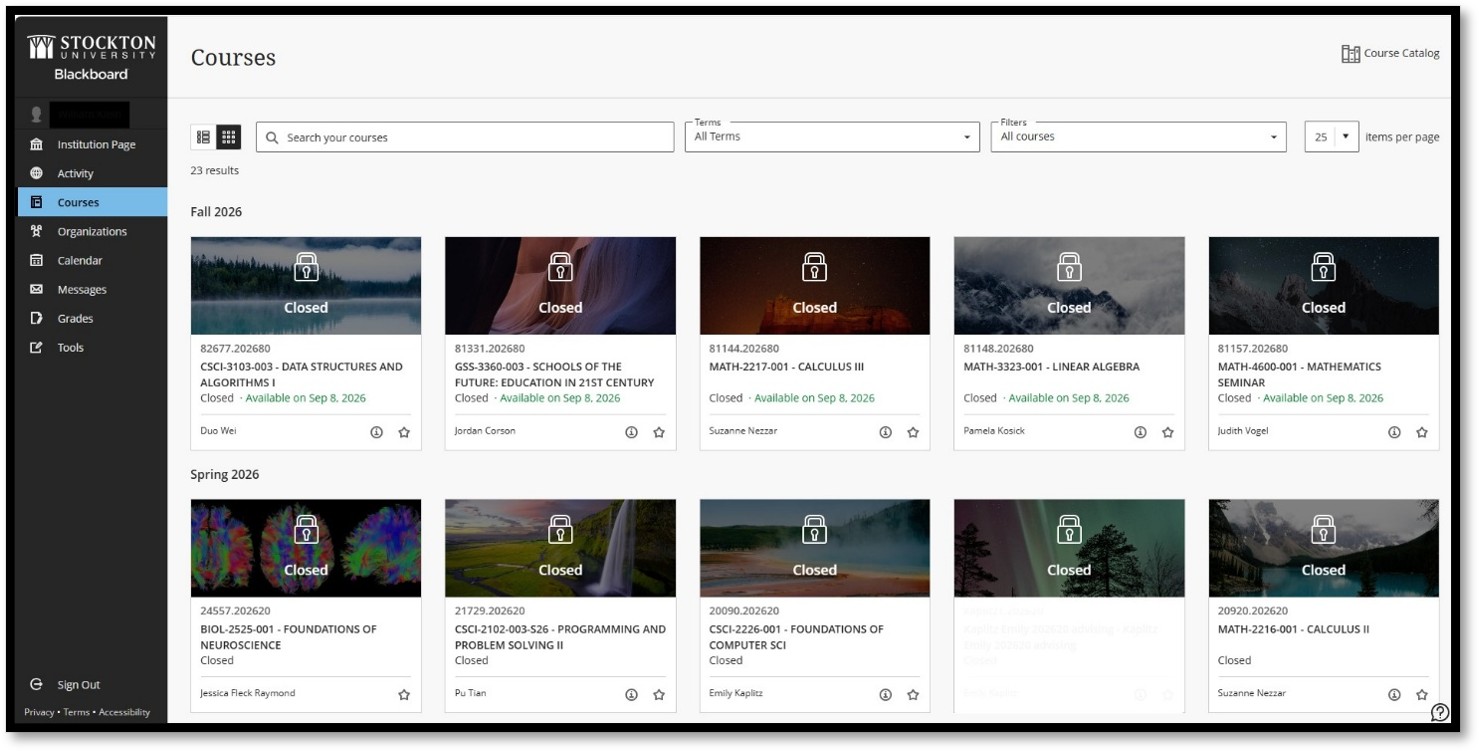Favorite Foundations of Computer Sci course
Image resolution: width=1479 pixels, height=751 pixels.
click(913, 695)
